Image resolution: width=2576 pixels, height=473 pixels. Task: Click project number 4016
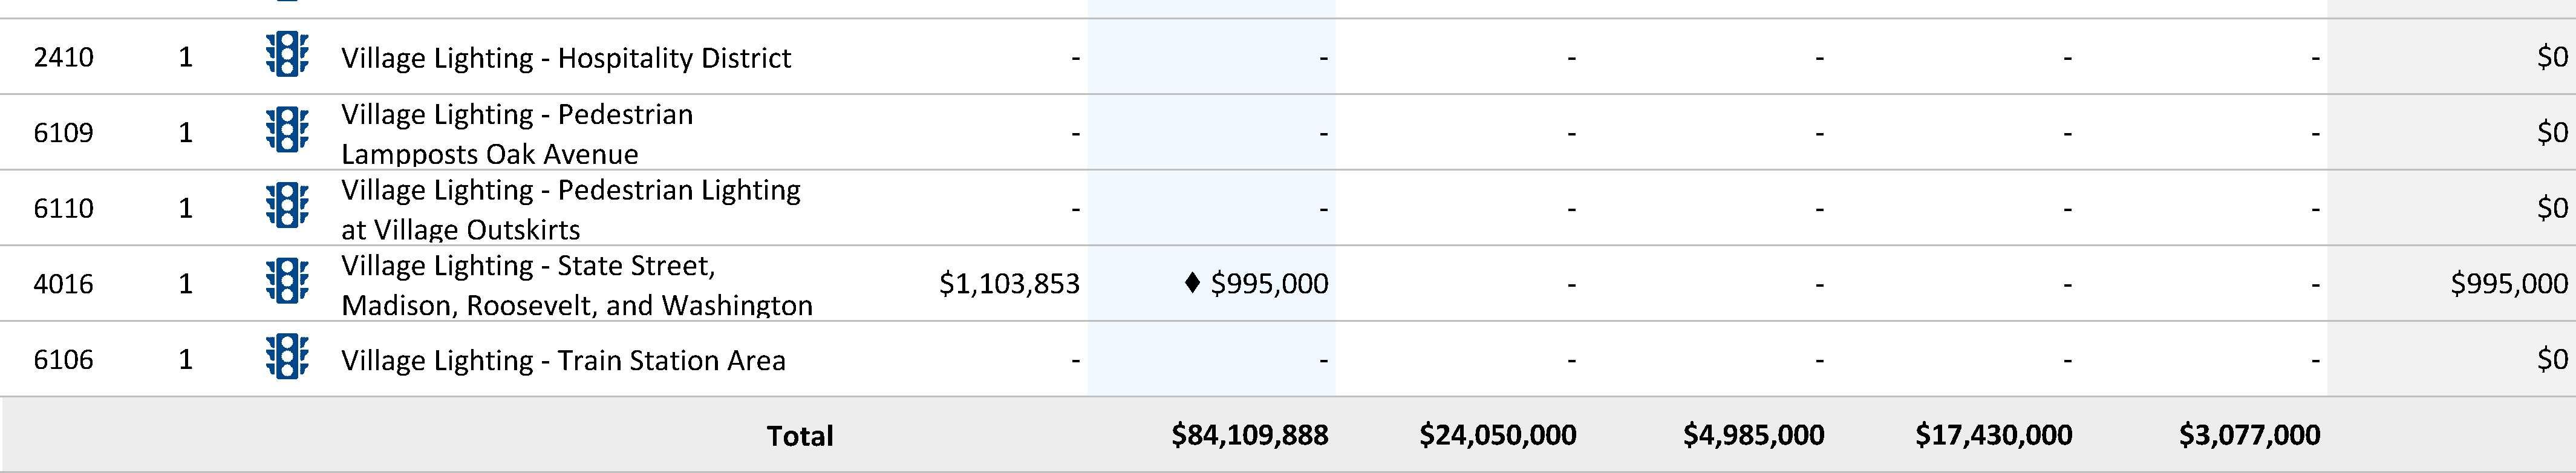click(x=64, y=284)
